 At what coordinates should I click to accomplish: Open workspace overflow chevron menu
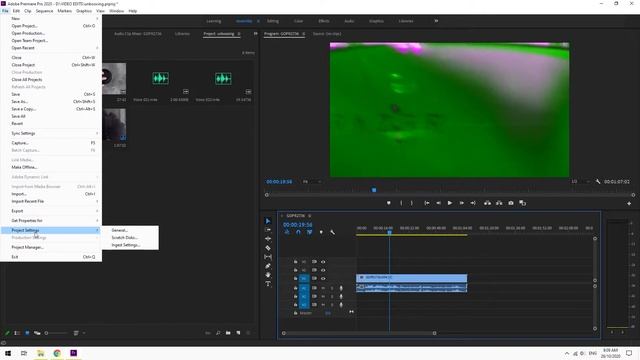pos(436,21)
